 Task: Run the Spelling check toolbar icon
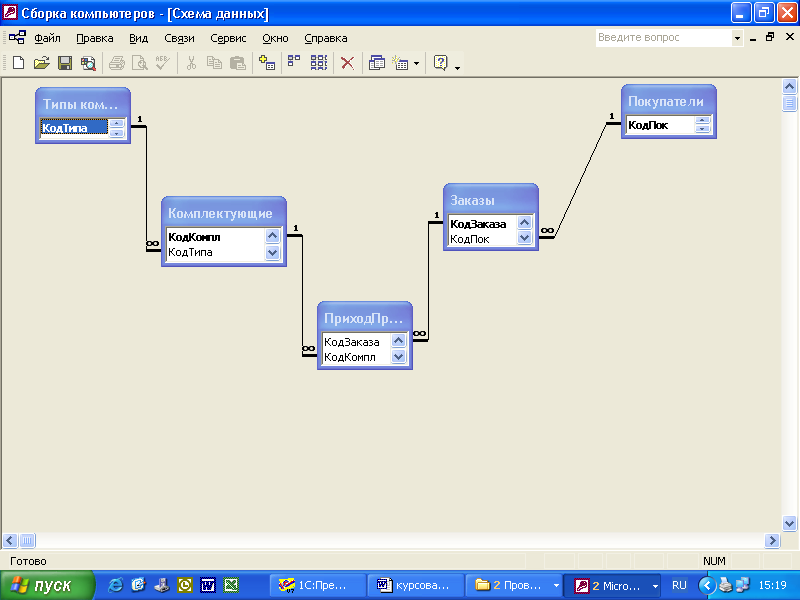[x=163, y=63]
